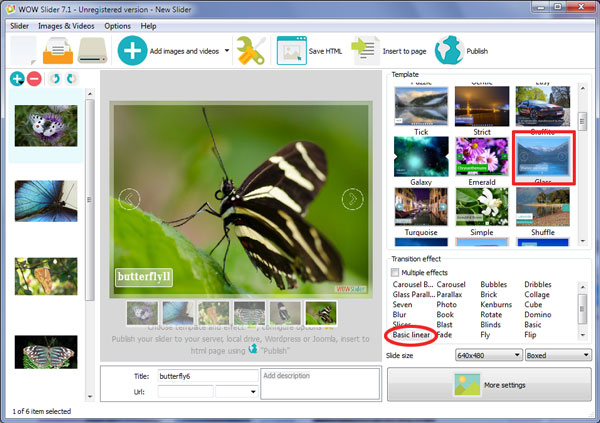Click the Url input field
Image resolution: width=600 pixels, height=423 pixels.
pos(185,392)
